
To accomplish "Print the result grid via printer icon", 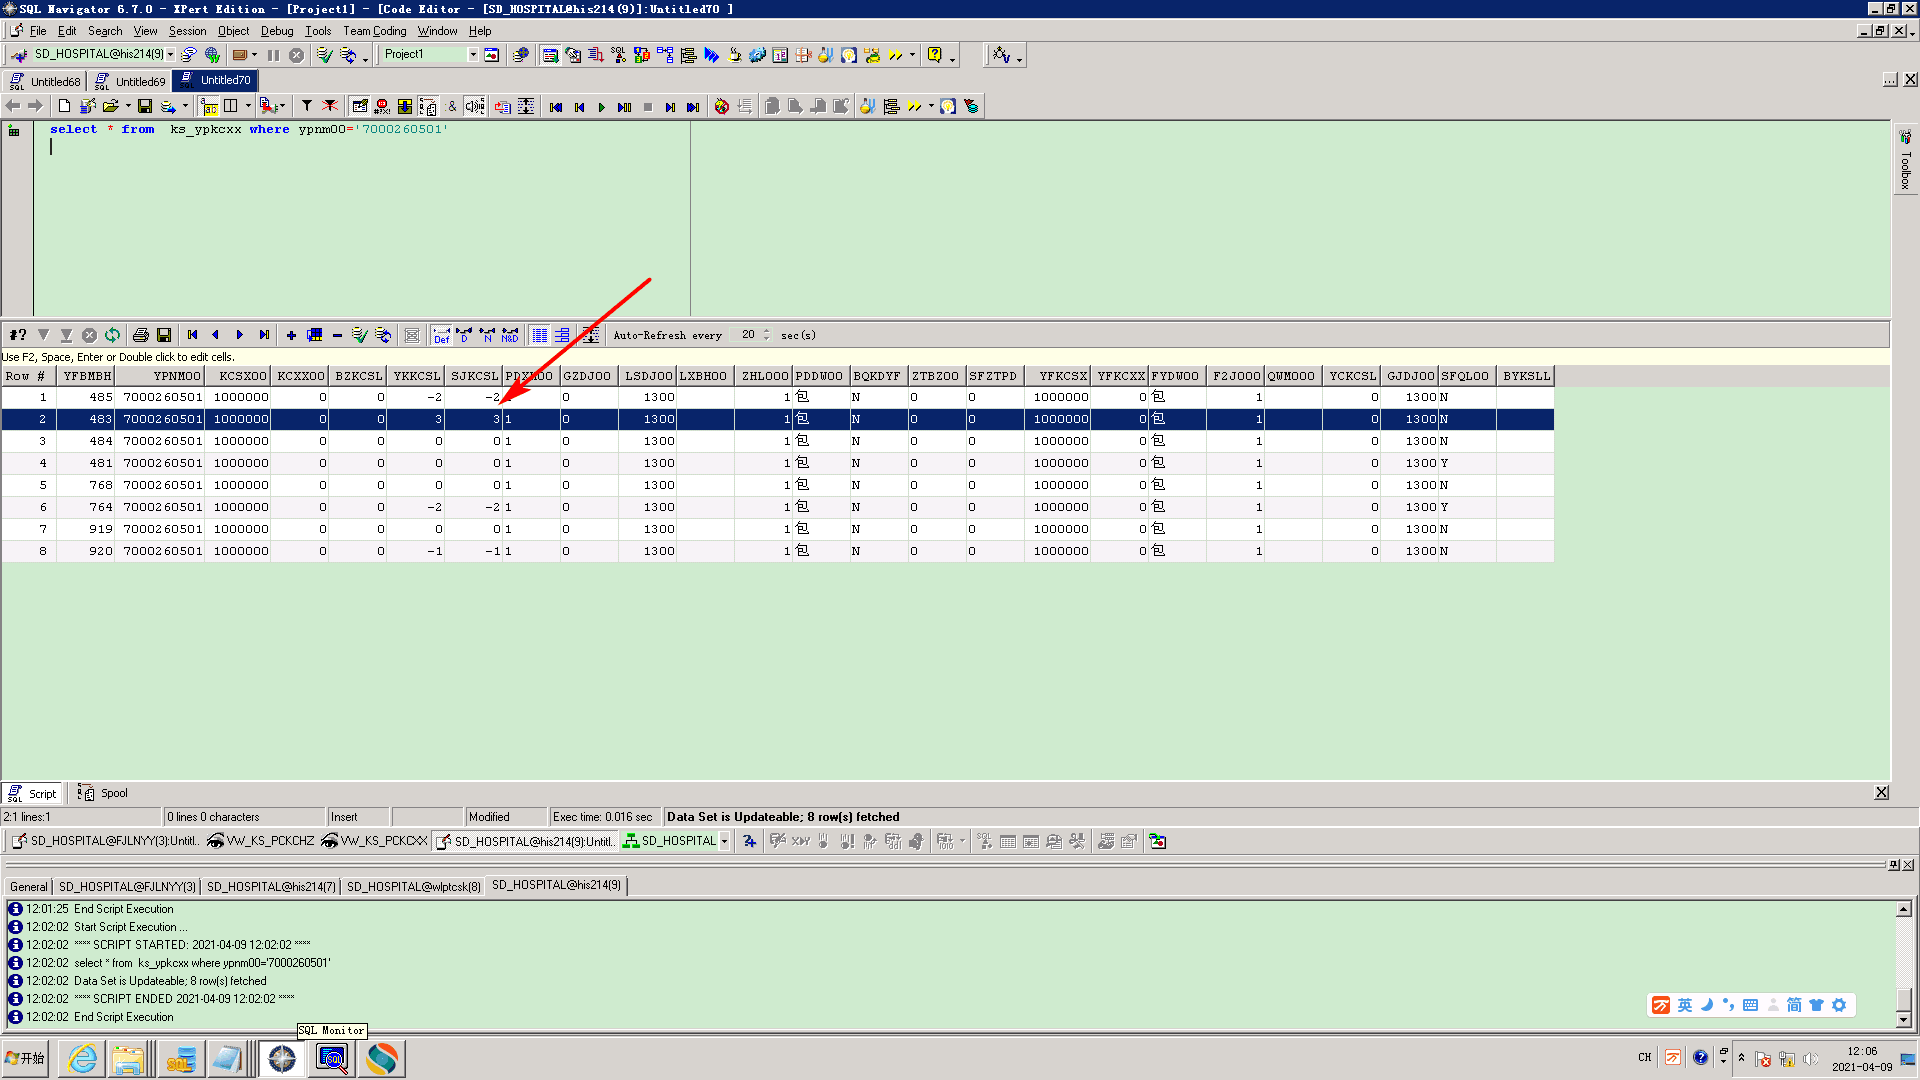I will [141, 335].
